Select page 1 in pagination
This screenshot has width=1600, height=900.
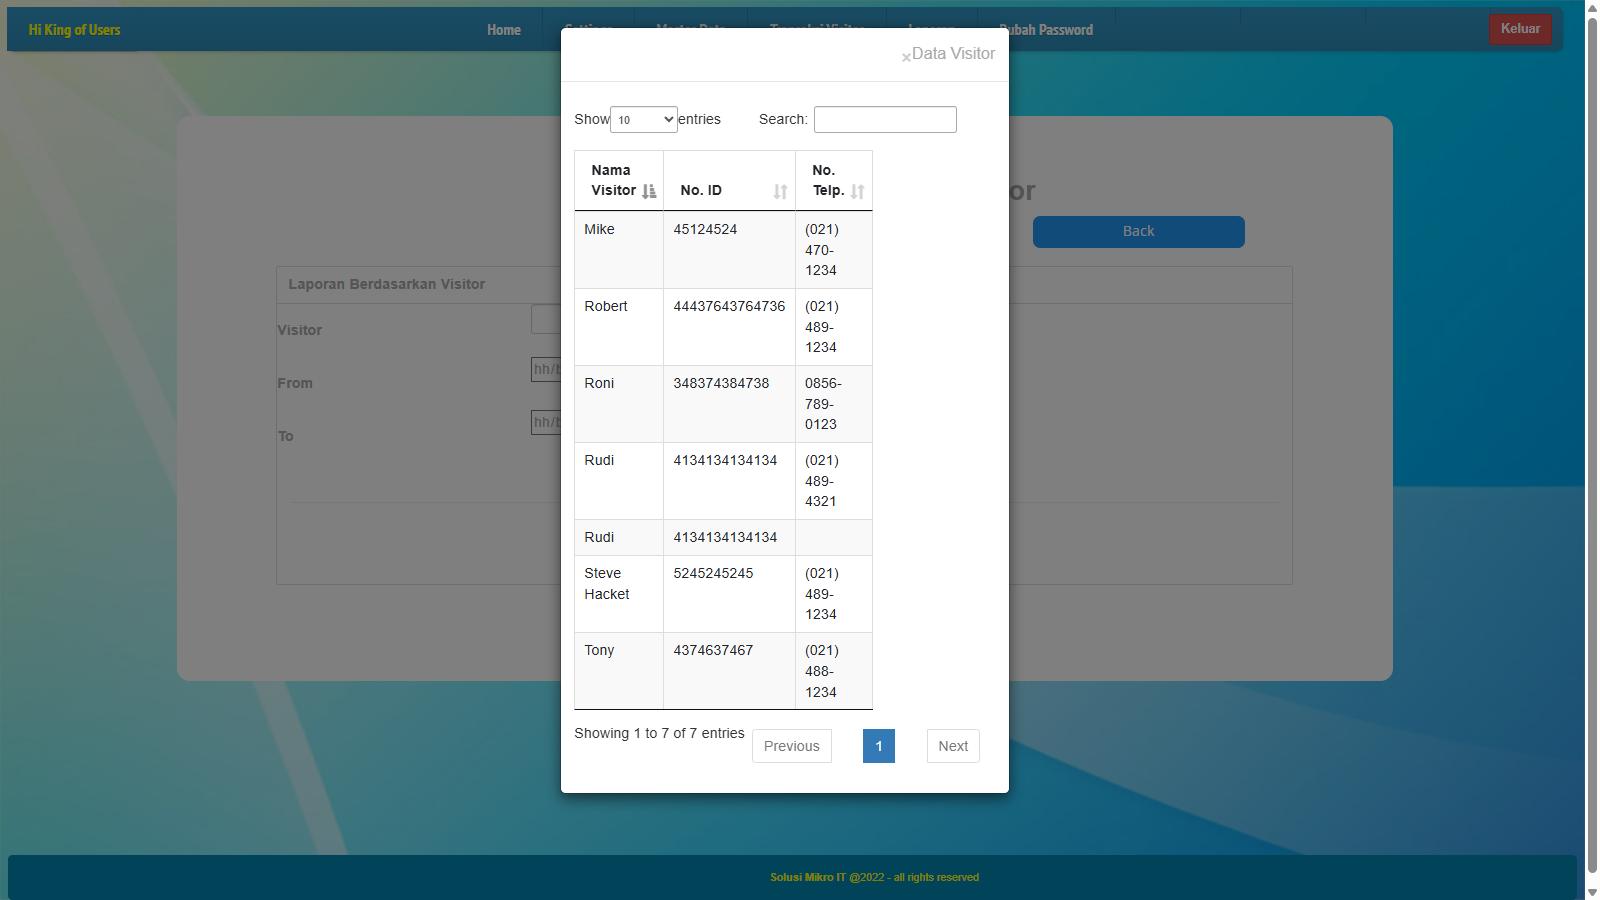[878, 746]
